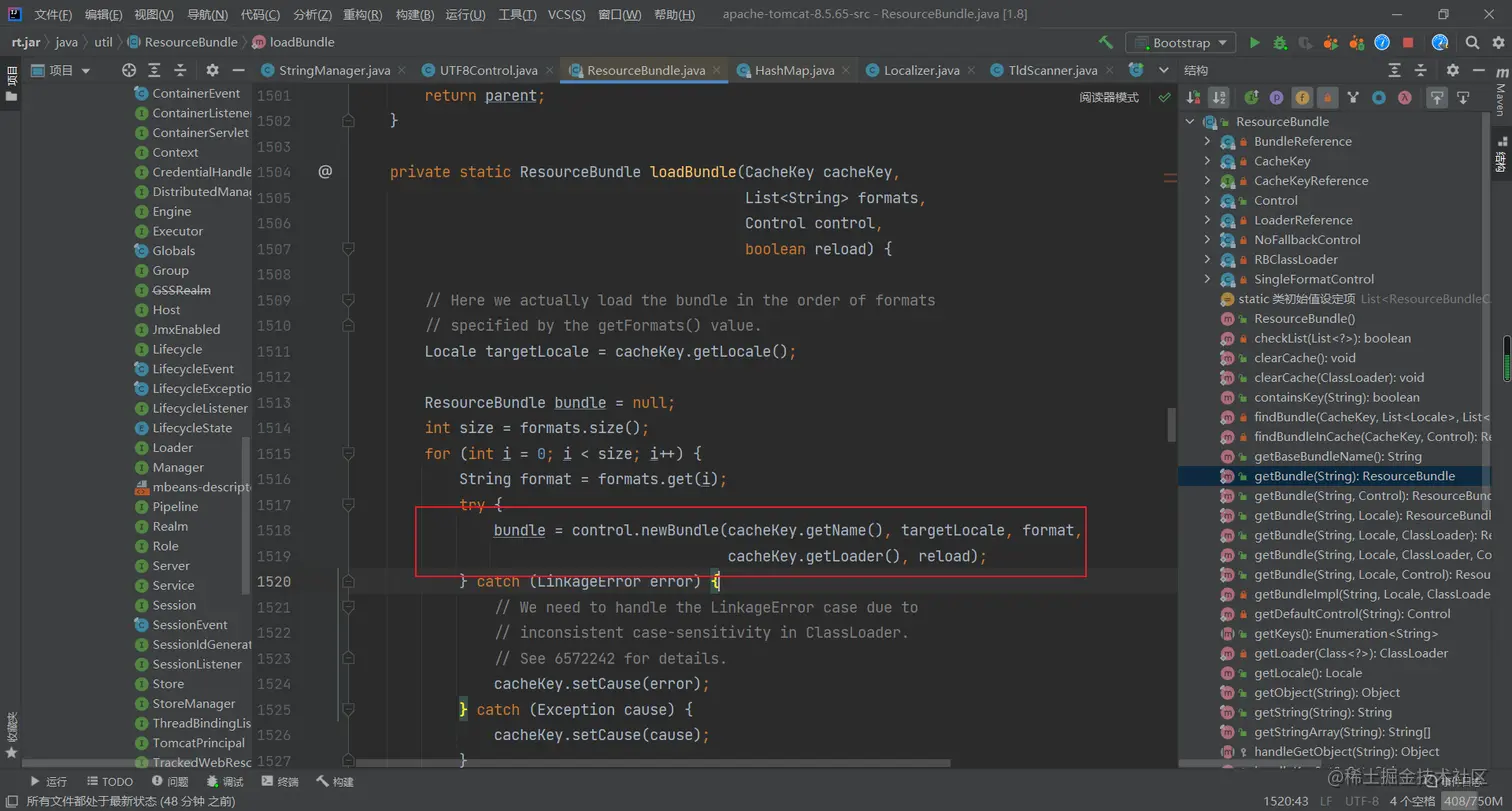Toggle show fields filter in Structure panel

click(x=1301, y=97)
